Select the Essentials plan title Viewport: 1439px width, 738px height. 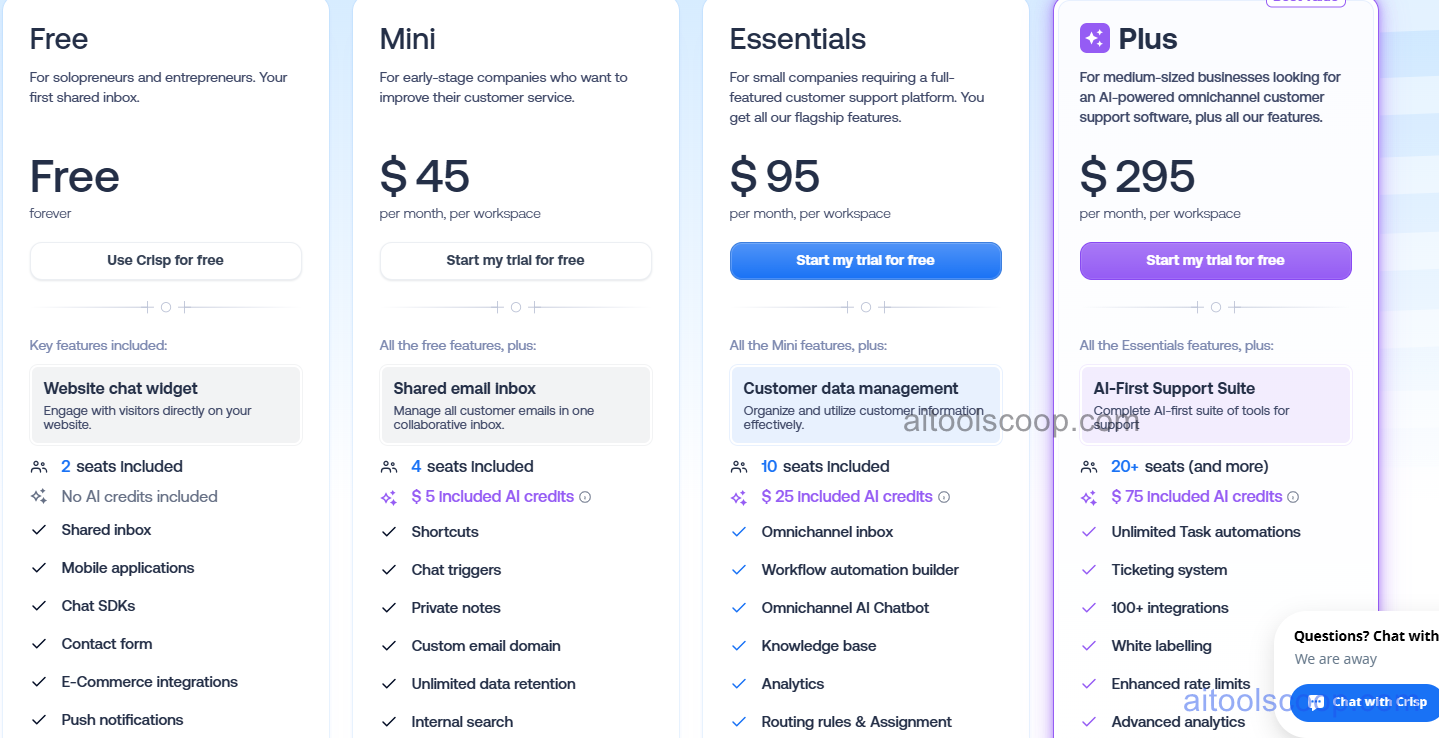(797, 39)
